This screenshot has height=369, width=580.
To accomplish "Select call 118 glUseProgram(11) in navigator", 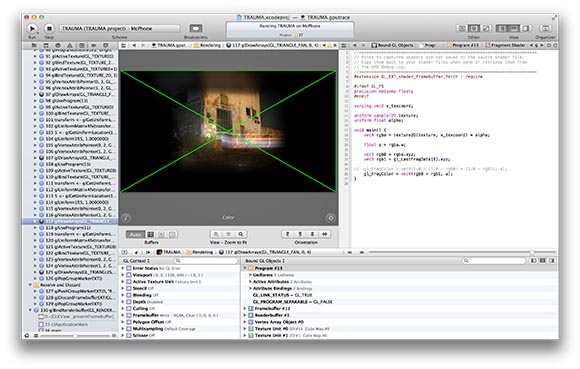I will [x=70, y=228].
